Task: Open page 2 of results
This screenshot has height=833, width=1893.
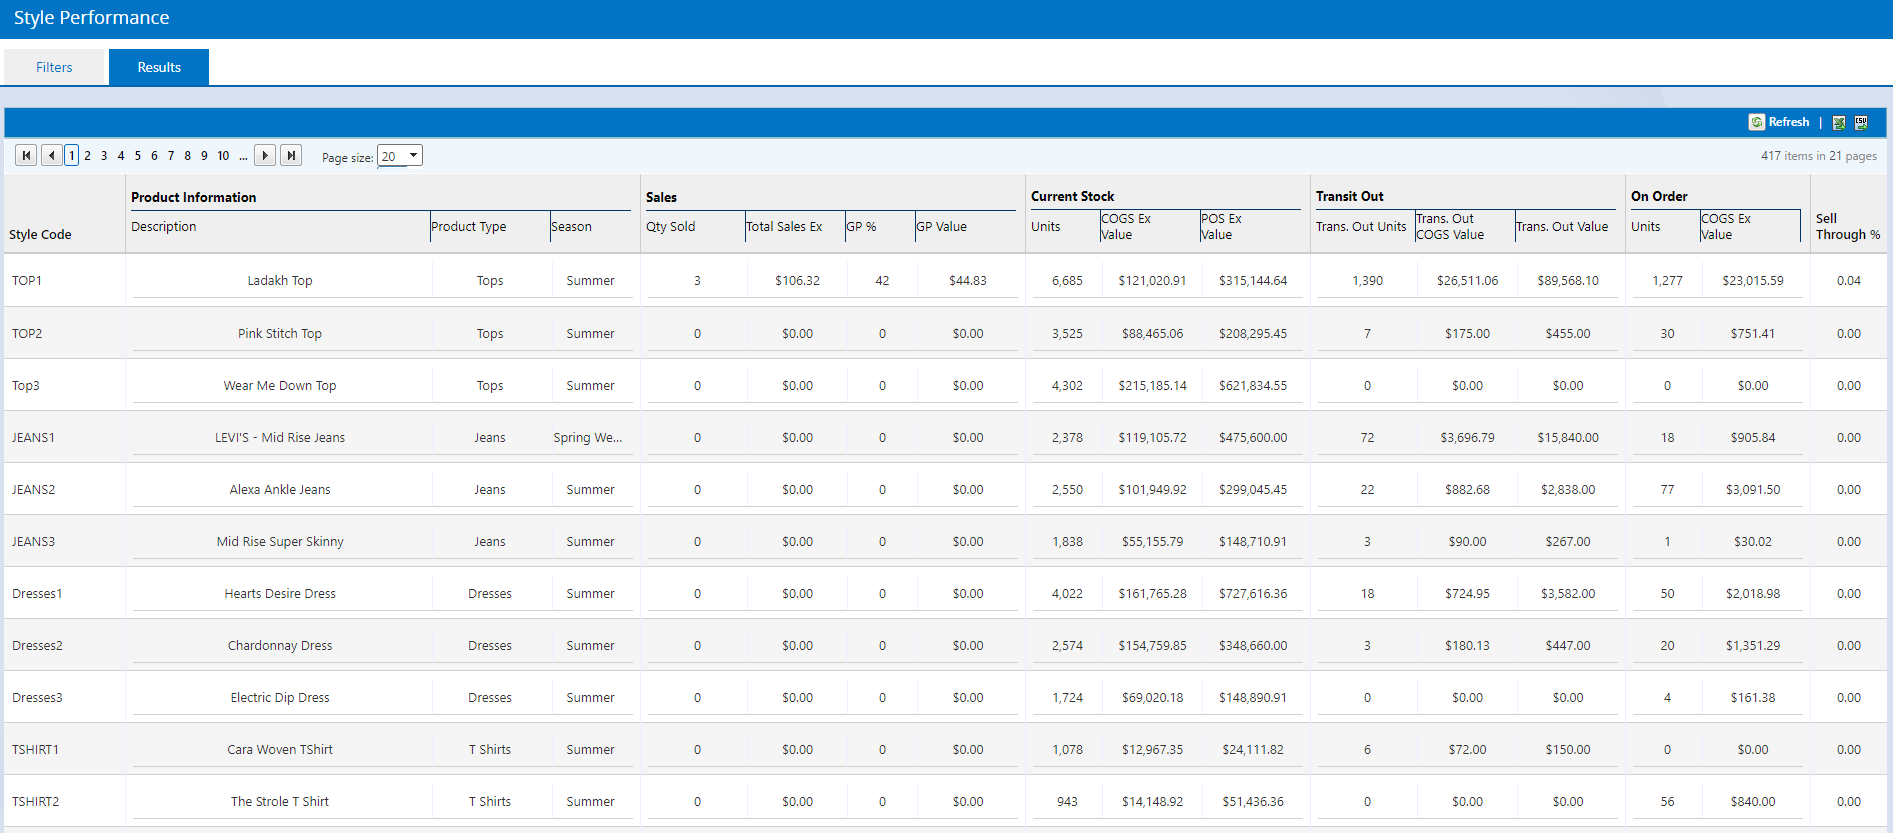Action: click(x=88, y=156)
